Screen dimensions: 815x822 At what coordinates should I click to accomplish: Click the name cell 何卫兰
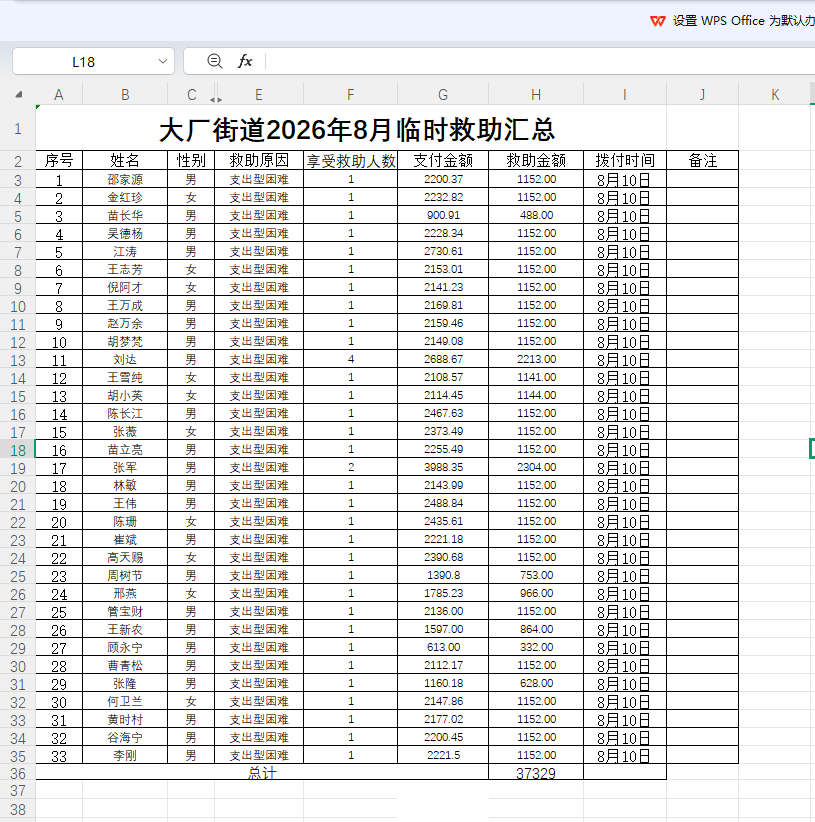pos(125,701)
